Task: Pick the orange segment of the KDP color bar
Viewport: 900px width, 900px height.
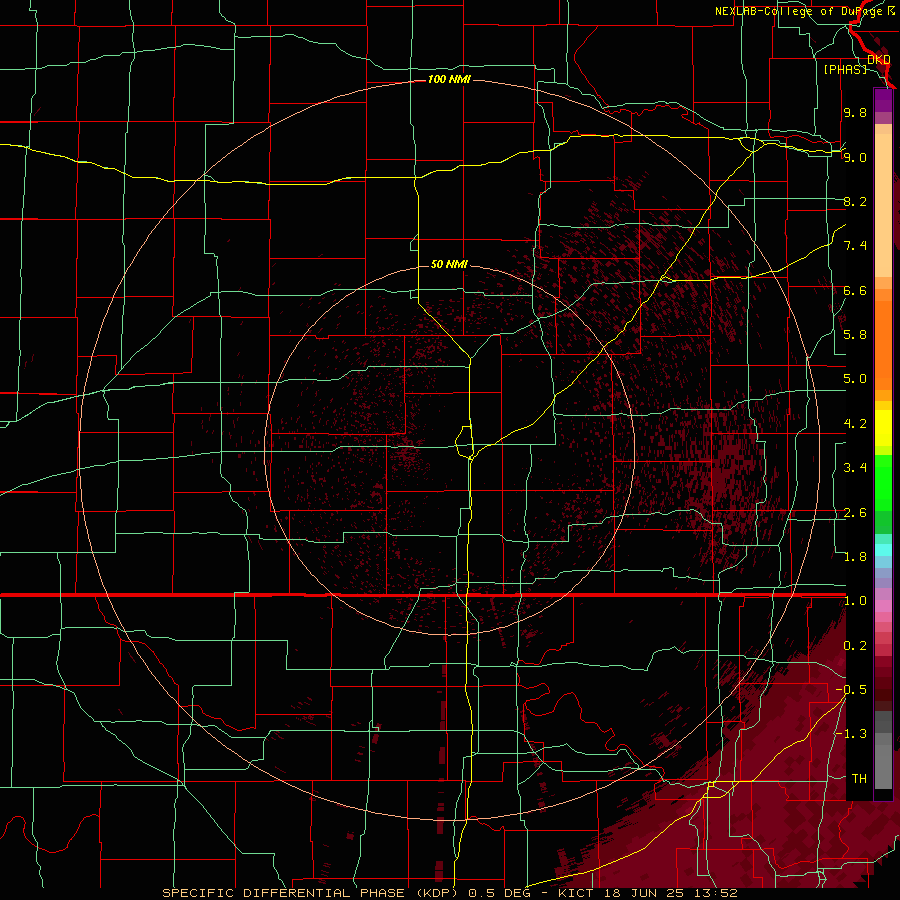Action: pyautogui.click(x=883, y=344)
